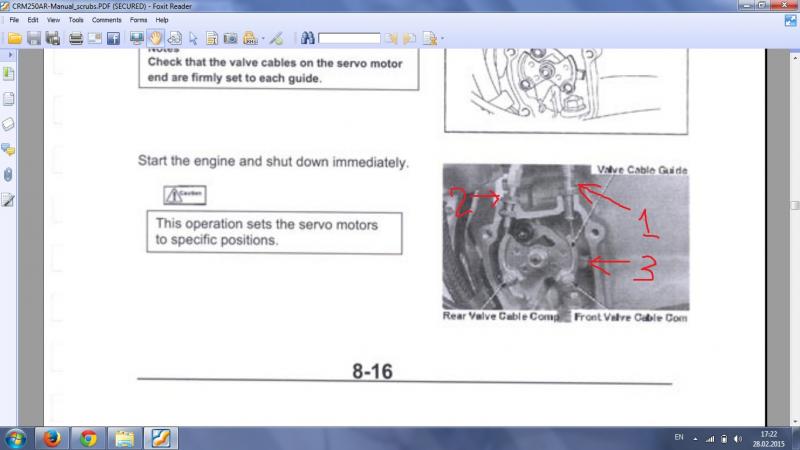Click the Foxit Reader taskbar button
This screenshot has width=800, height=450.
pyautogui.click(x=160, y=439)
